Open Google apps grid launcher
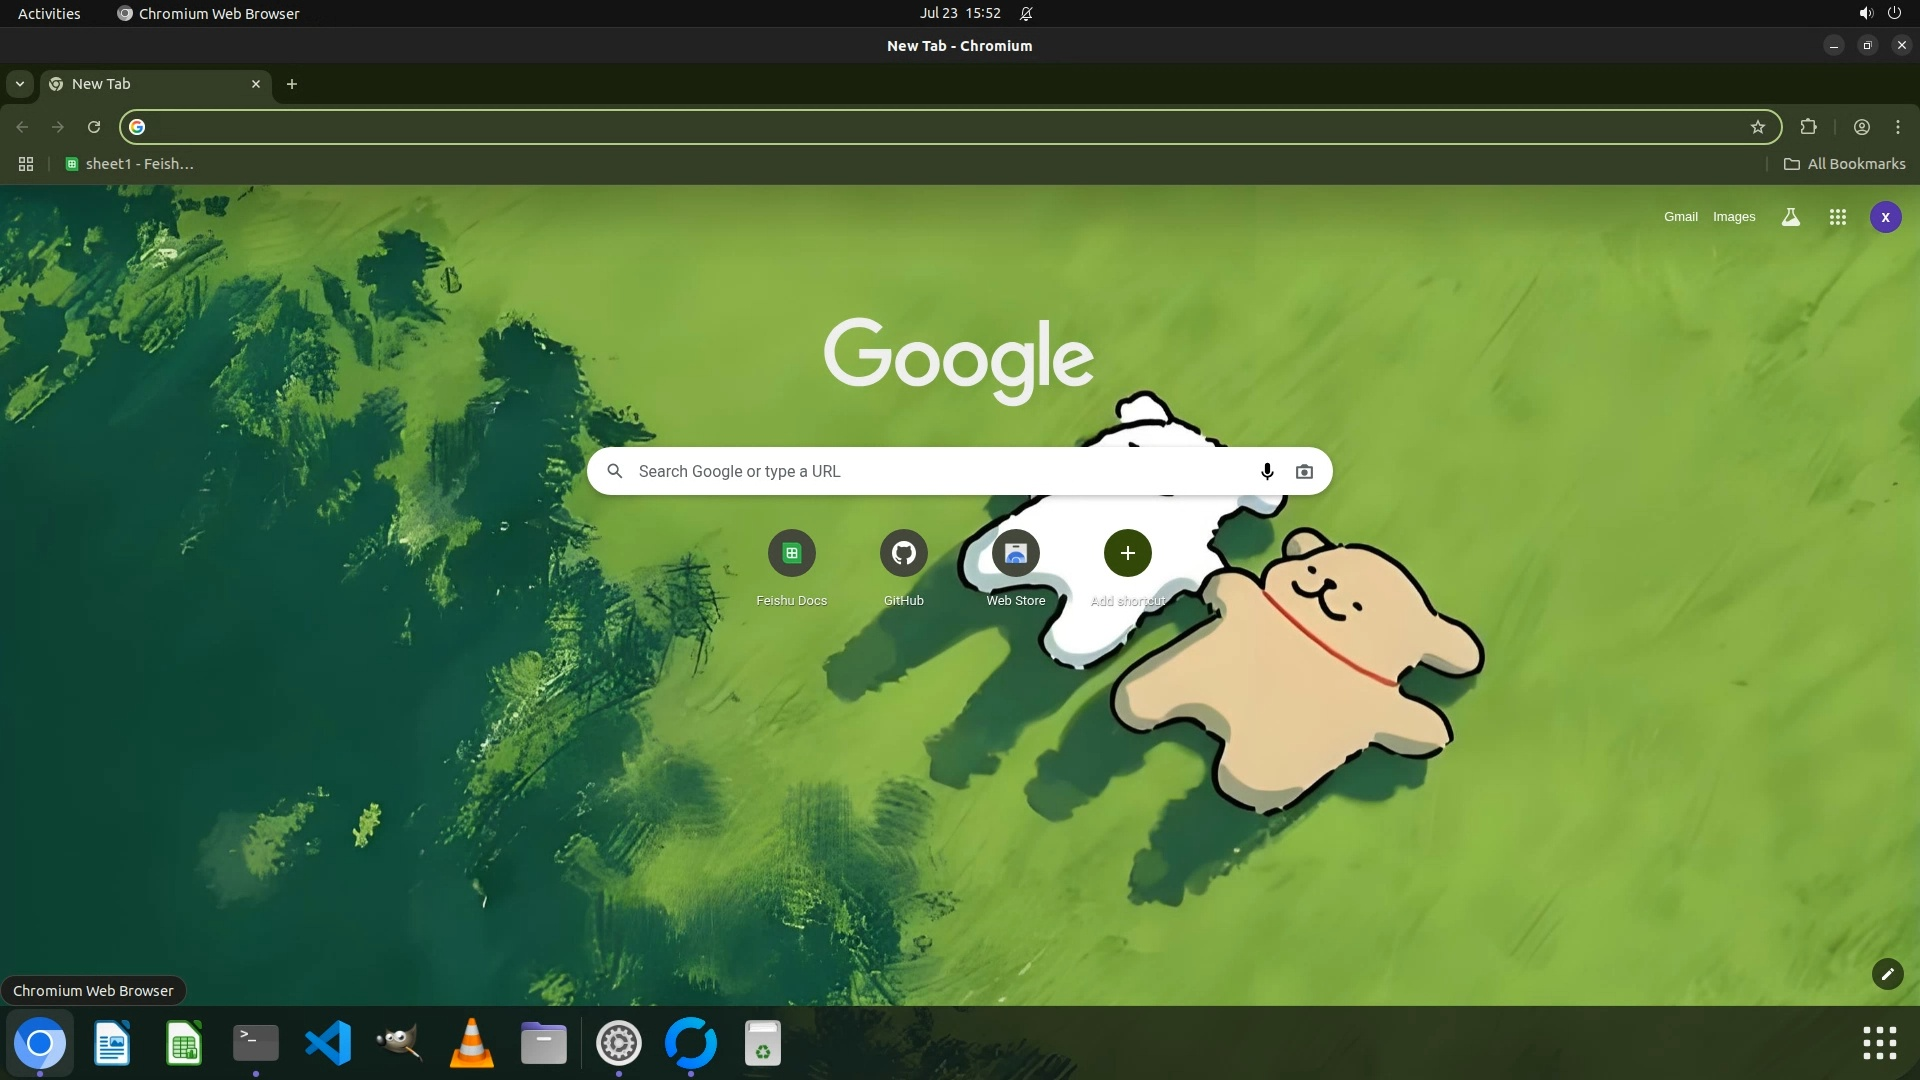Image resolution: width=1920 pixels, height=1080 pixels. [x=1837, y=217]
